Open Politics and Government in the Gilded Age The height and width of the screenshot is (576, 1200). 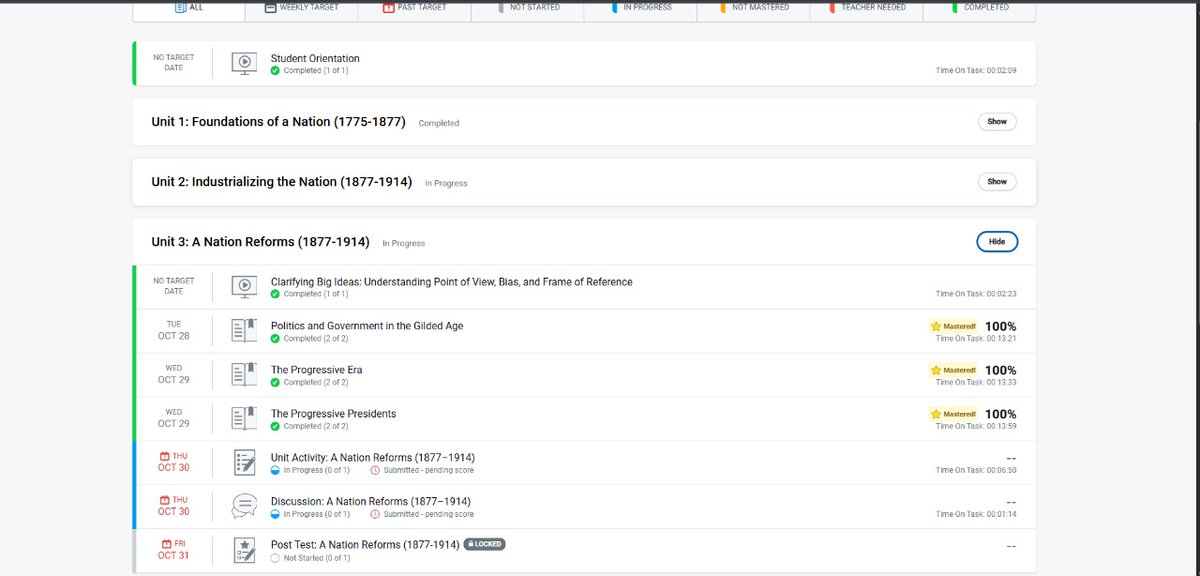click(x=367, y=326)
